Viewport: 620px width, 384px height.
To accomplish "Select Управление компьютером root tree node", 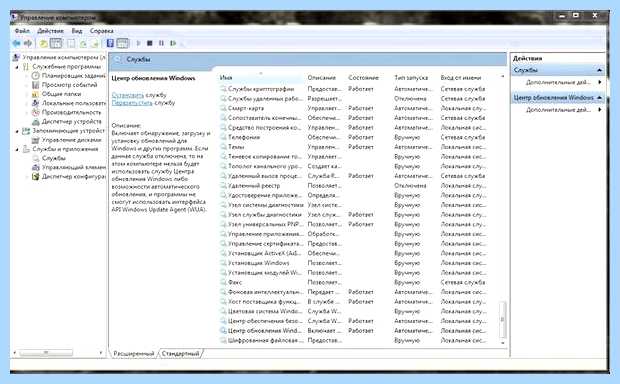I will click(x=63, y=57).
